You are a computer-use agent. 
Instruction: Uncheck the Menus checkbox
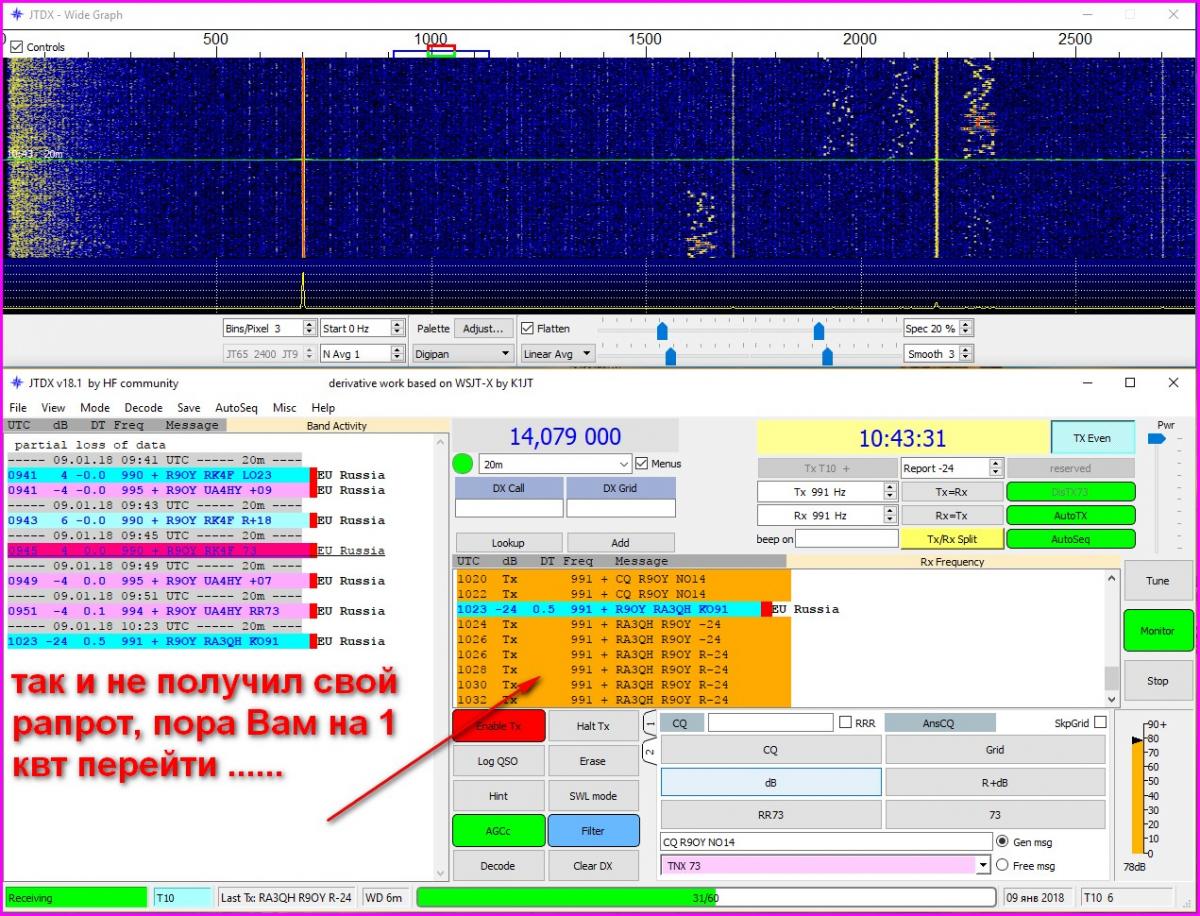click(642, 463)
